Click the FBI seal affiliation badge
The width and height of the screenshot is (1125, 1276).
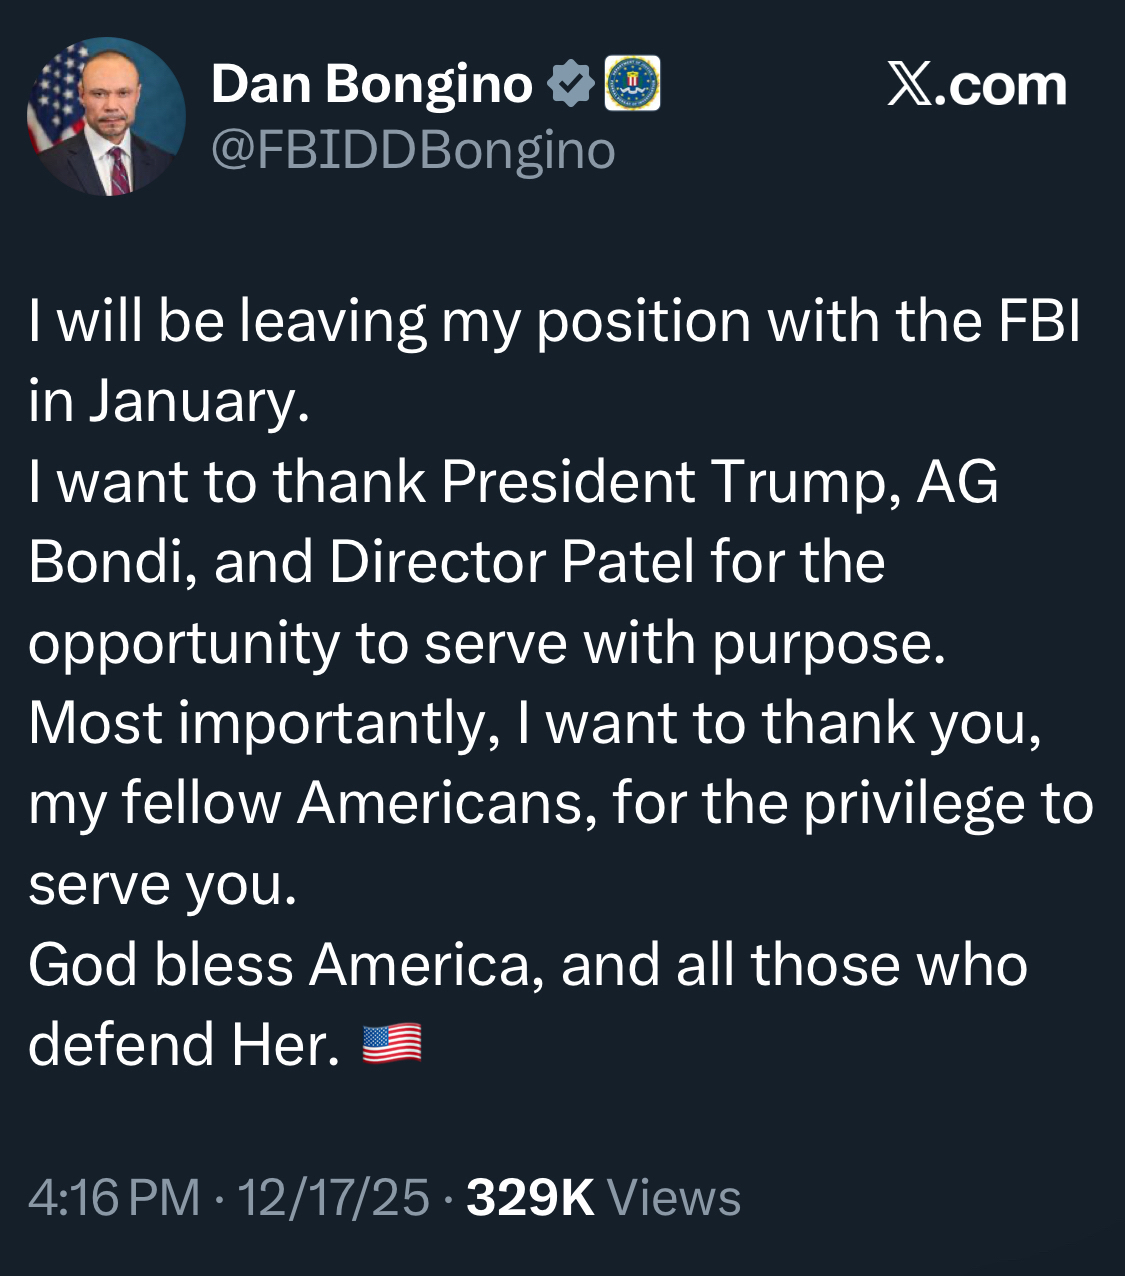coord(632,84)
